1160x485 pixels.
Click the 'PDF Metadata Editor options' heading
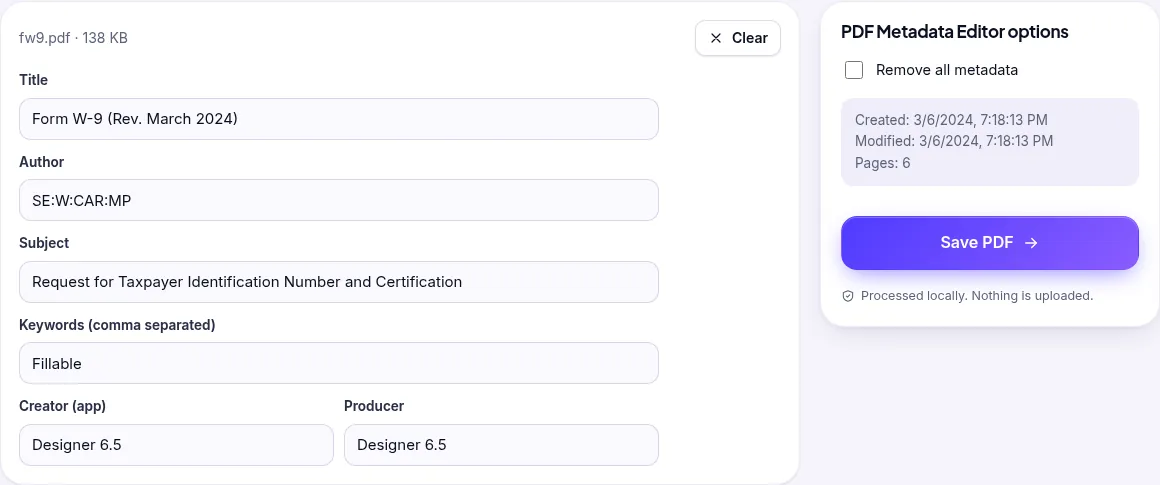tap(954, 32)
